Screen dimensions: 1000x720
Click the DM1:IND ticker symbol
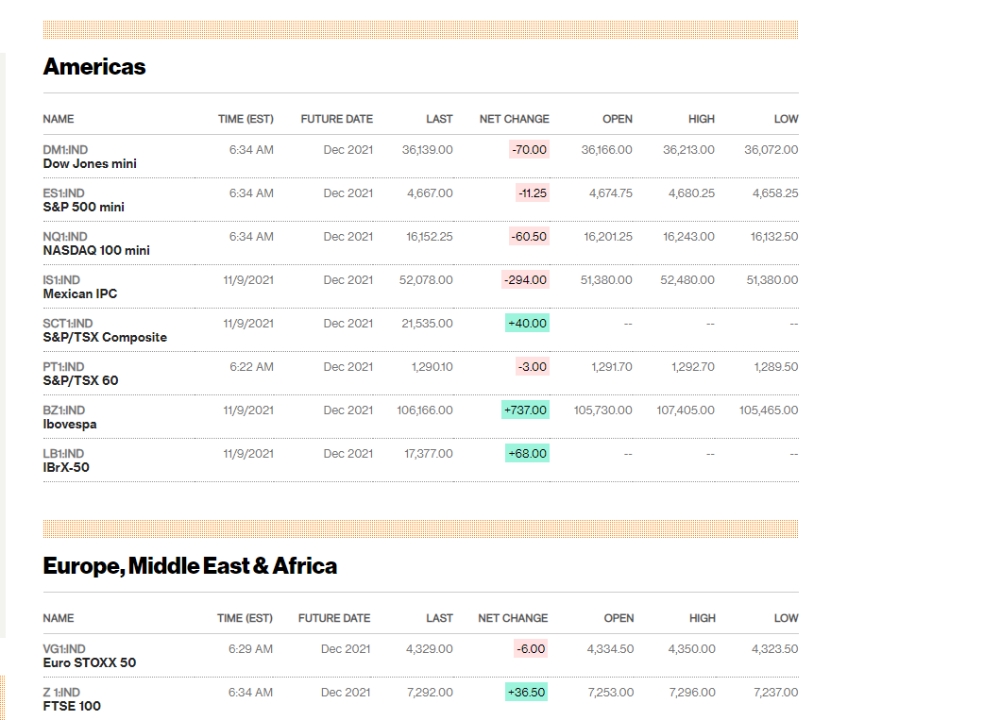pyautogui.click(x=65, y=150)
